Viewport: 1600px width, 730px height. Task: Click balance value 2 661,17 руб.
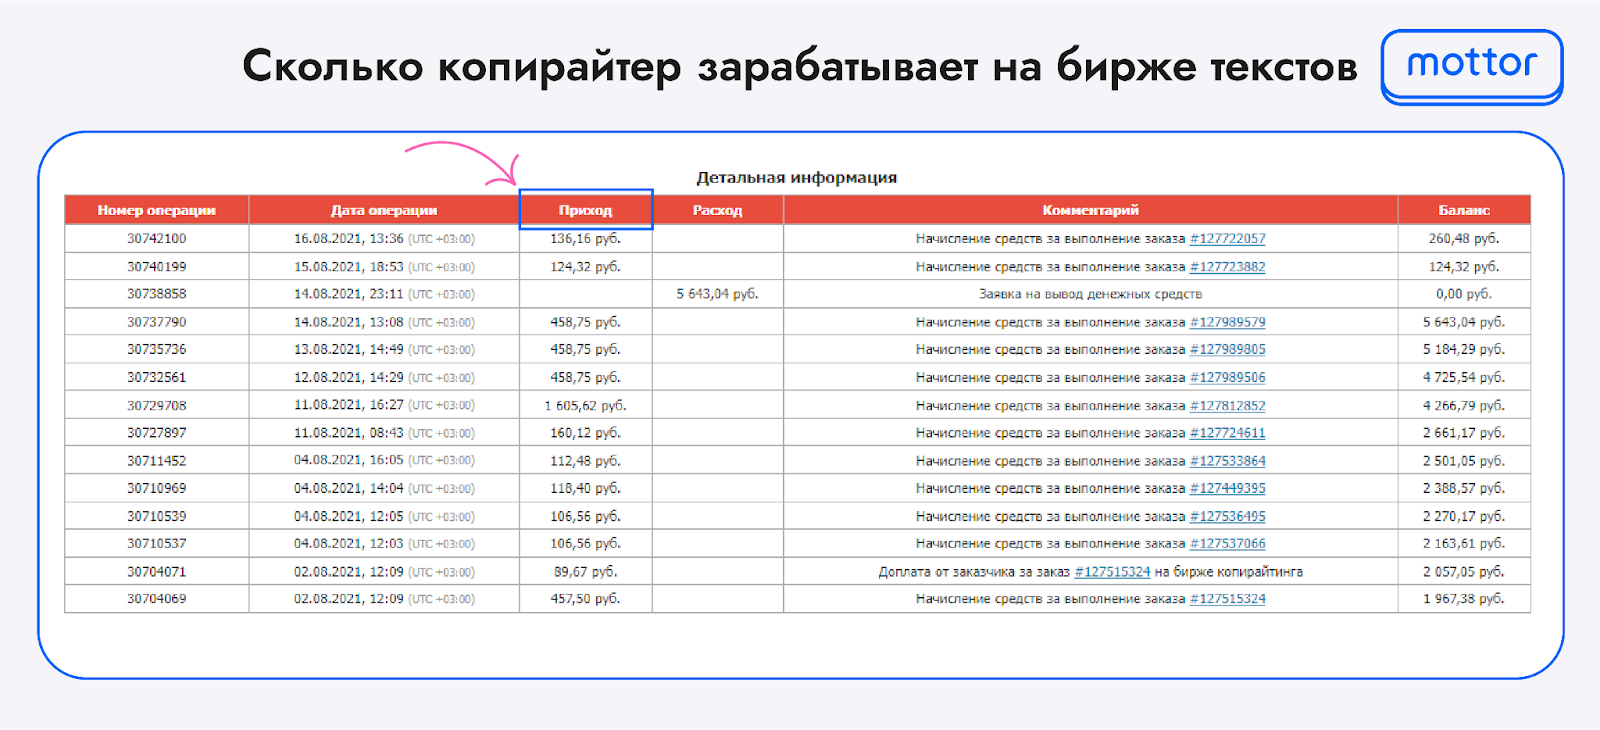[x=1464, y=433]
